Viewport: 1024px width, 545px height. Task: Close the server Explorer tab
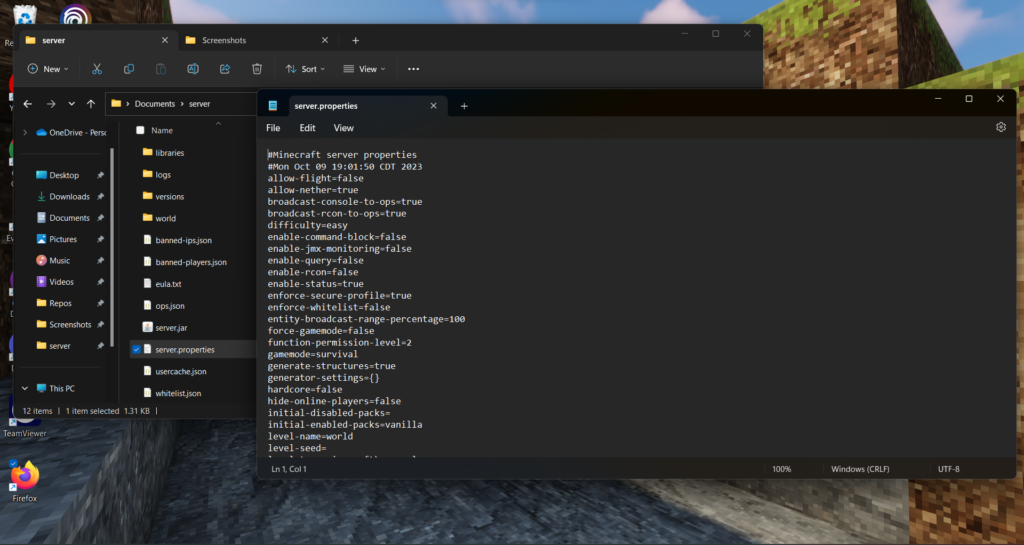[165, 40]
